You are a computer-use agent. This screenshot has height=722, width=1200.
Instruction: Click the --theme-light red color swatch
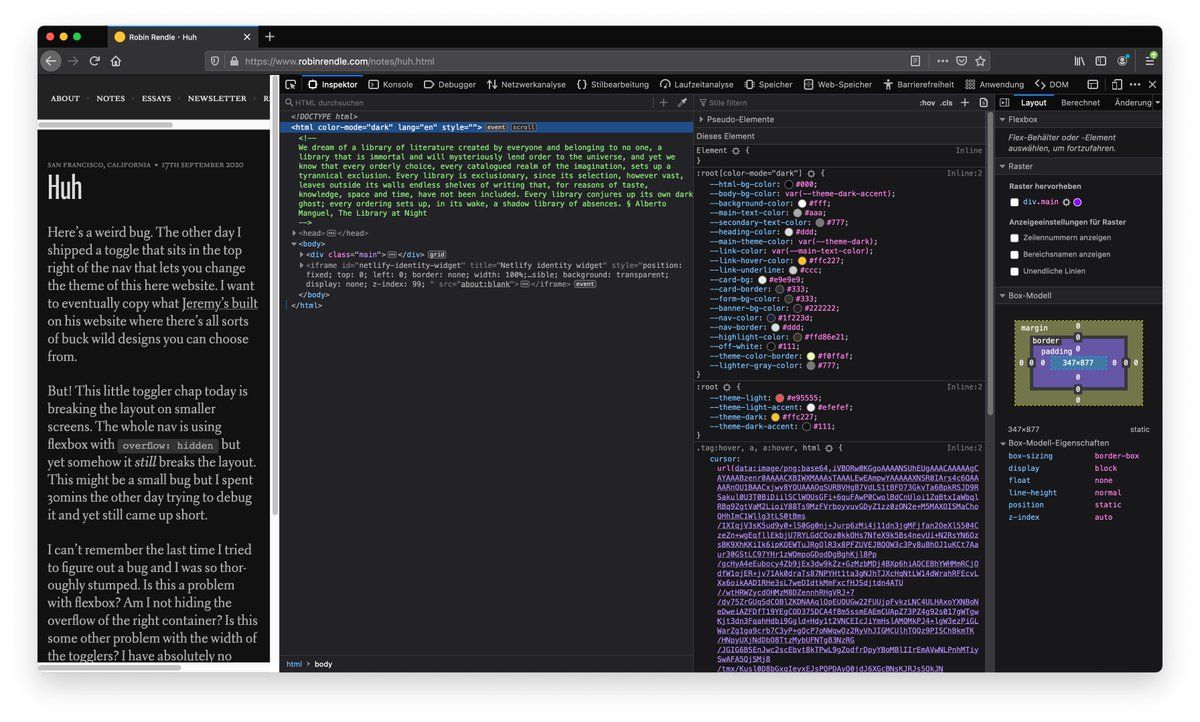tap(781, 398)
